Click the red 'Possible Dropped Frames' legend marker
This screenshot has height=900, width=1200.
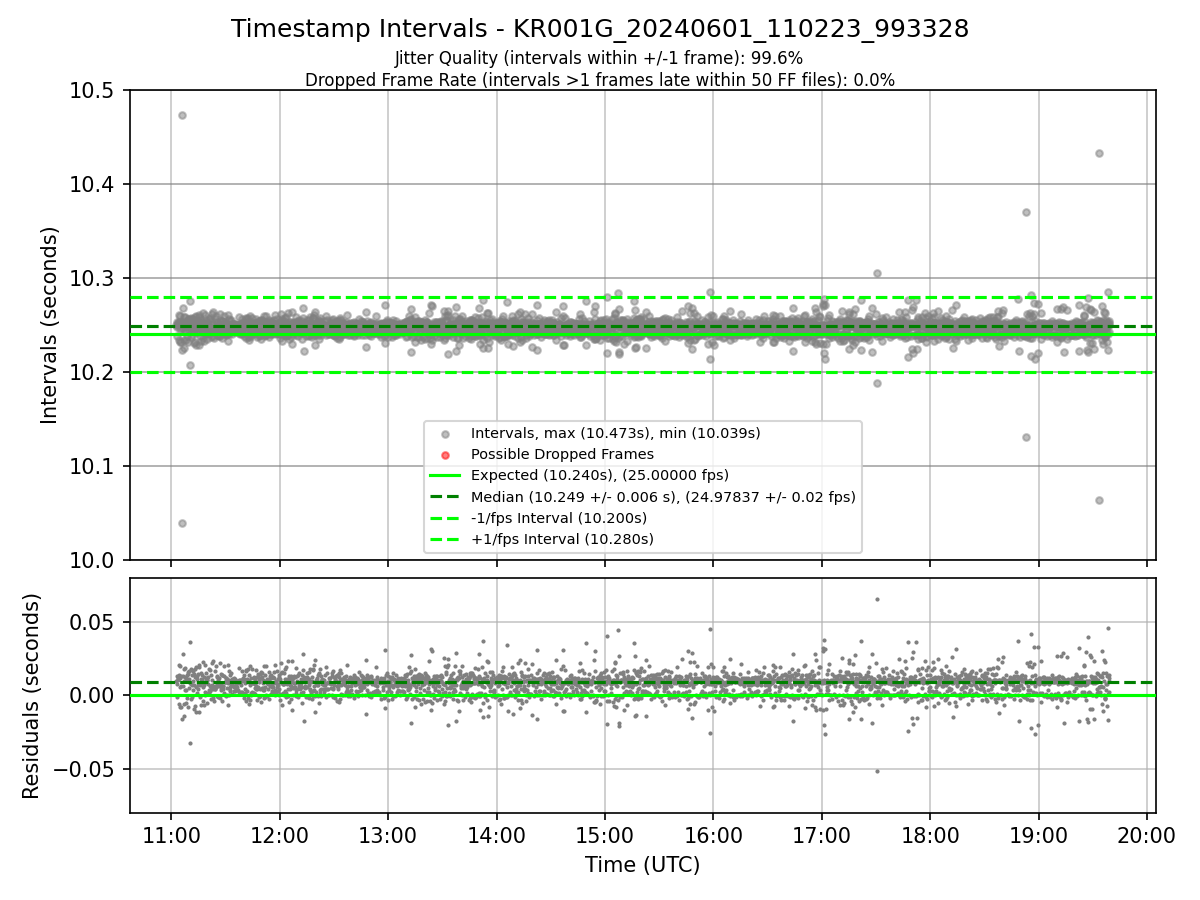click(x=445, y=455)
